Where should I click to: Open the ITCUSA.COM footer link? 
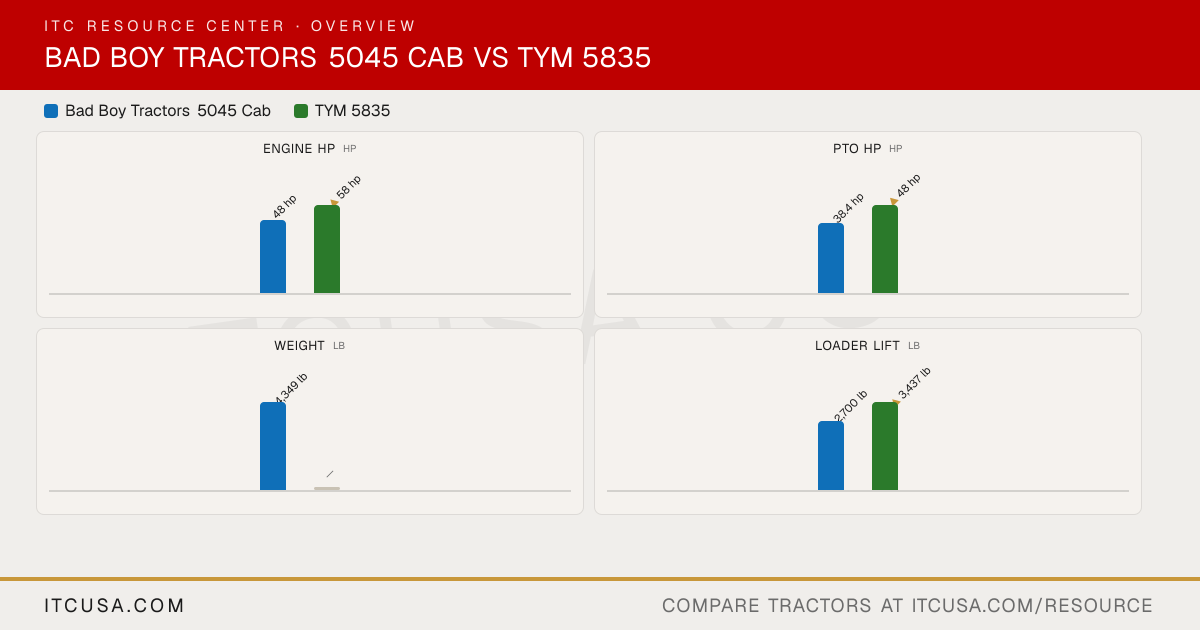click(x=115, y=606)
